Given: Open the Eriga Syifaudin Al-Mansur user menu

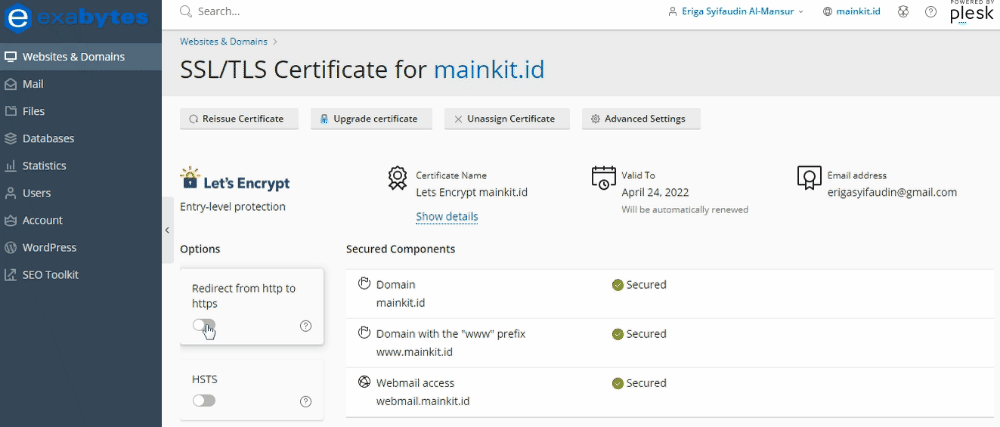Looking at the screenshot, I should (x=735, y=11).
